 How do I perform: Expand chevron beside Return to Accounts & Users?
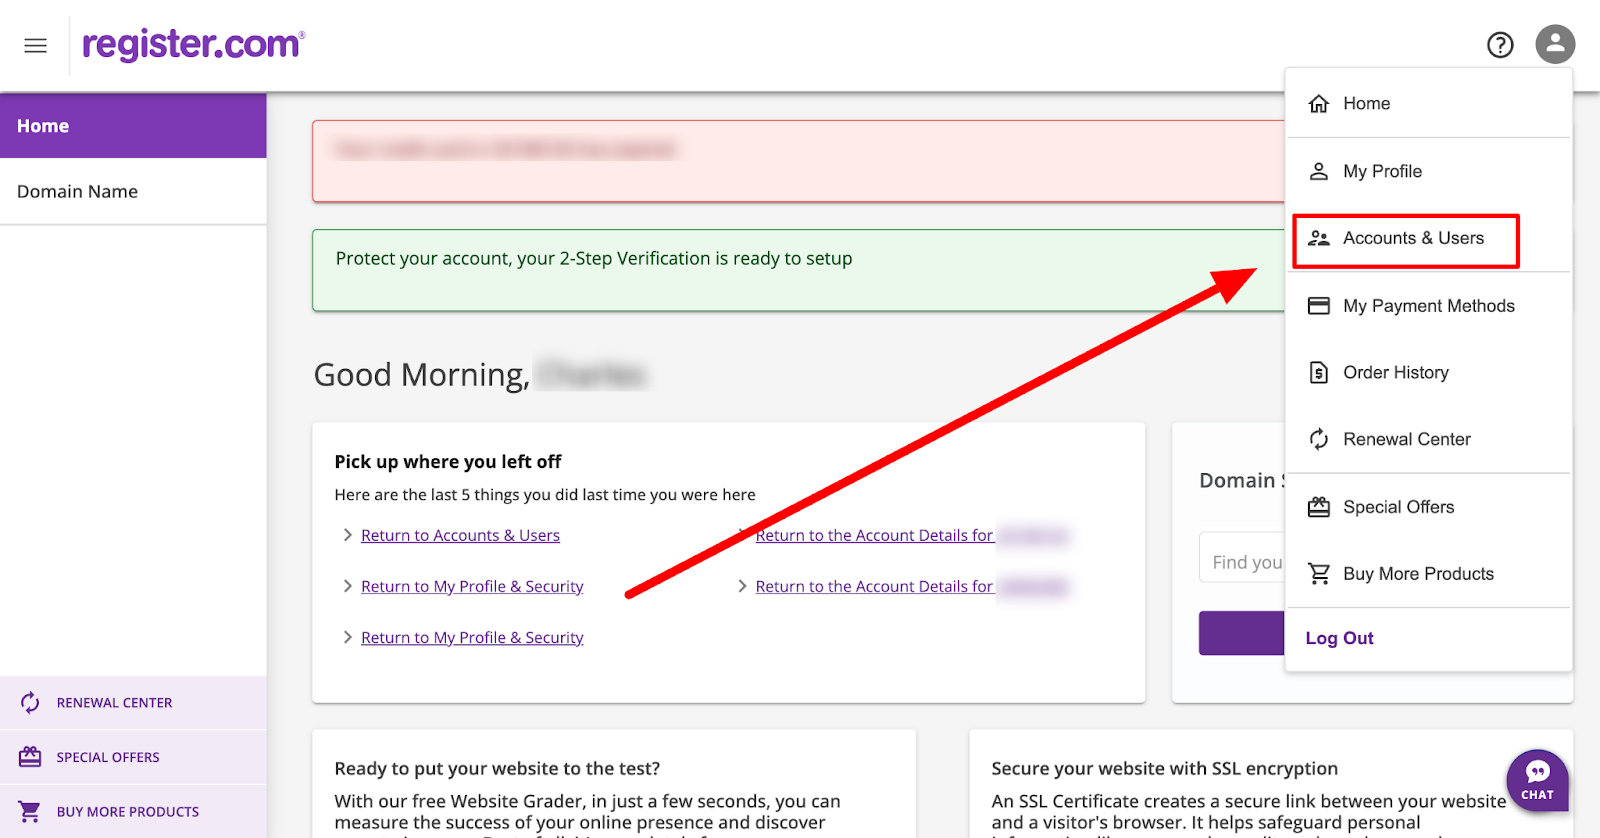[x=347, y=535]
